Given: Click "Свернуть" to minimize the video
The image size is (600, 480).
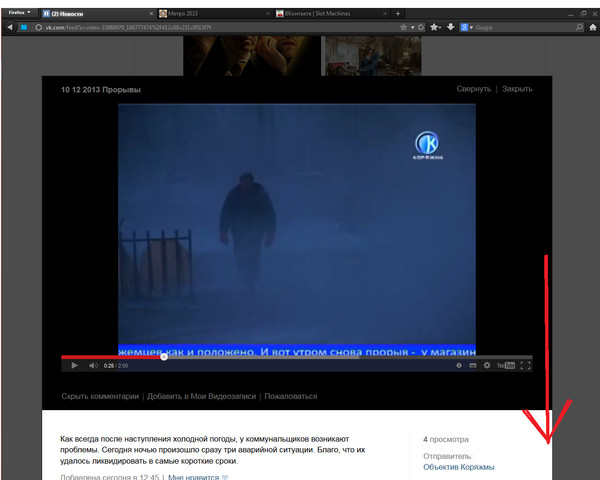Looking at the screenshot, I should coord(473,89).
